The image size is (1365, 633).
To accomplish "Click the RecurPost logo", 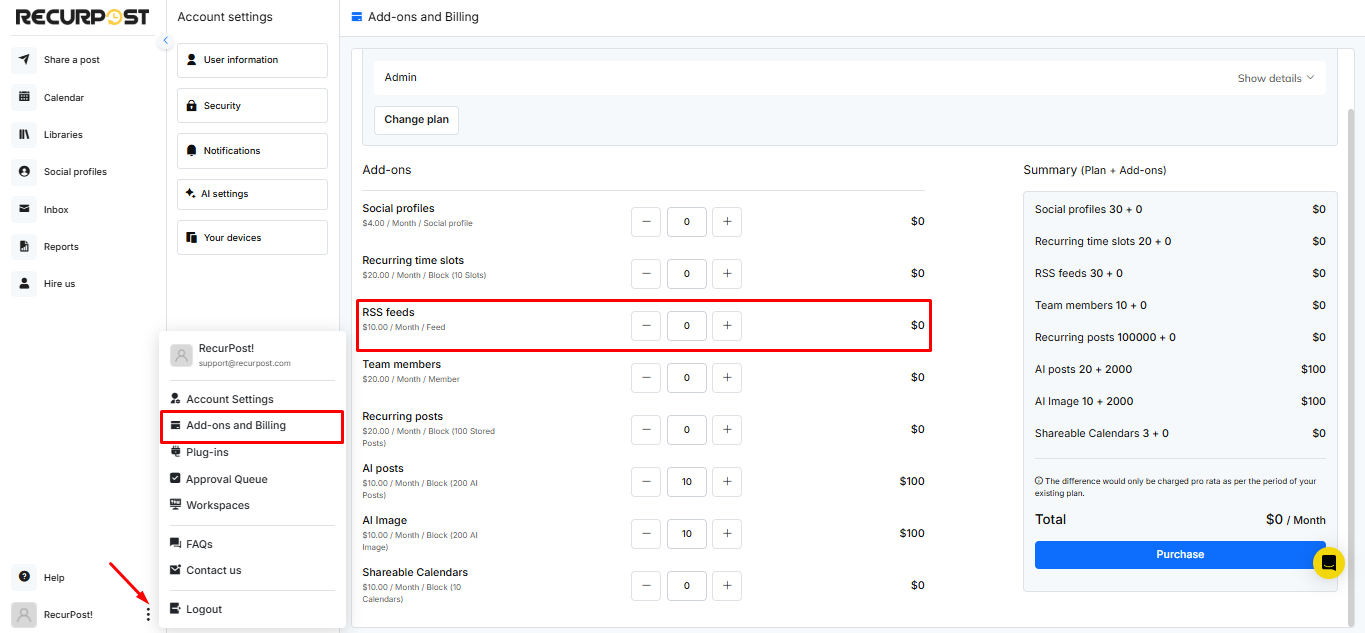I will [82, 17].
